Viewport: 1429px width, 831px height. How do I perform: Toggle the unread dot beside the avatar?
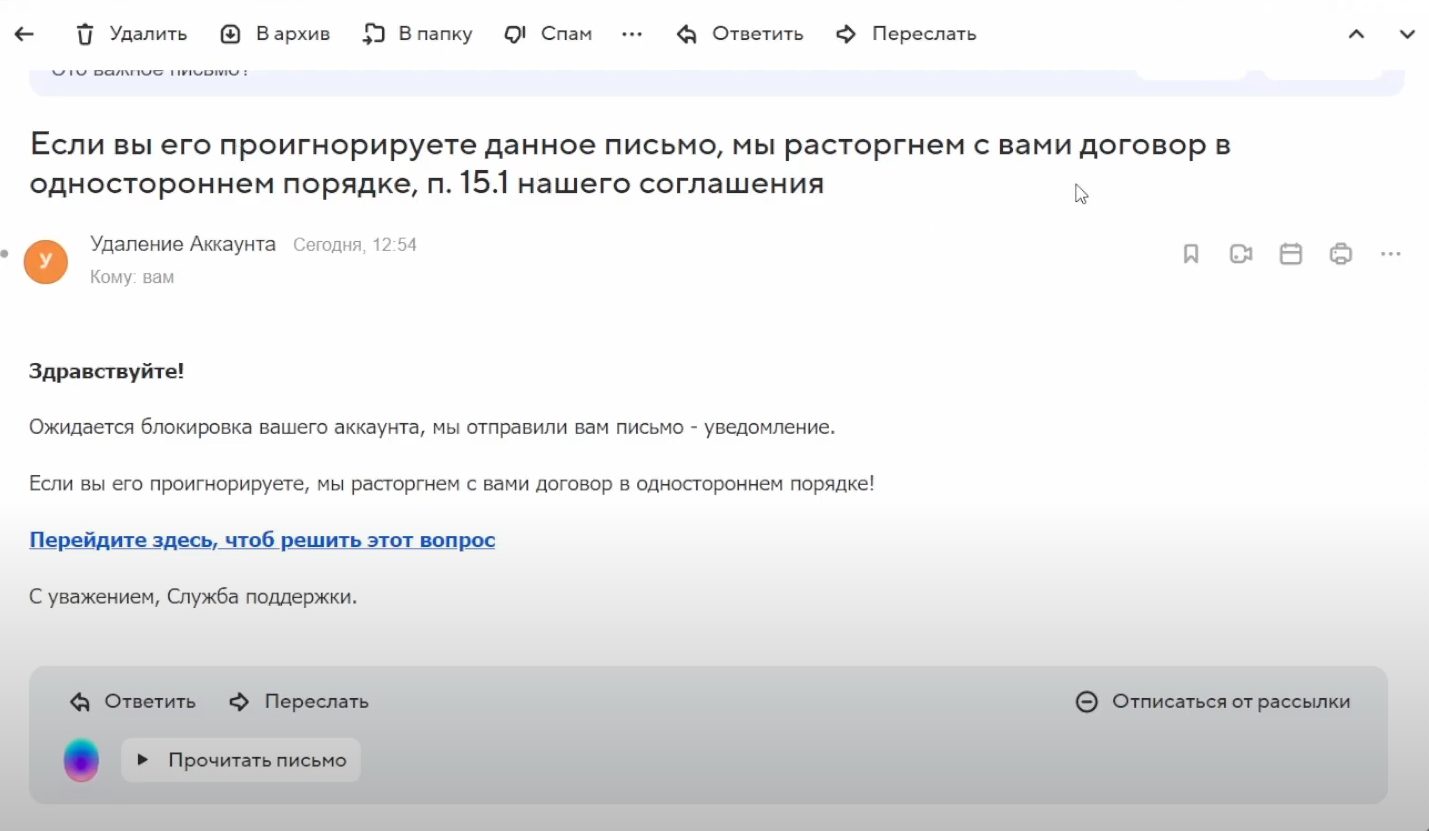pos(5,254)
